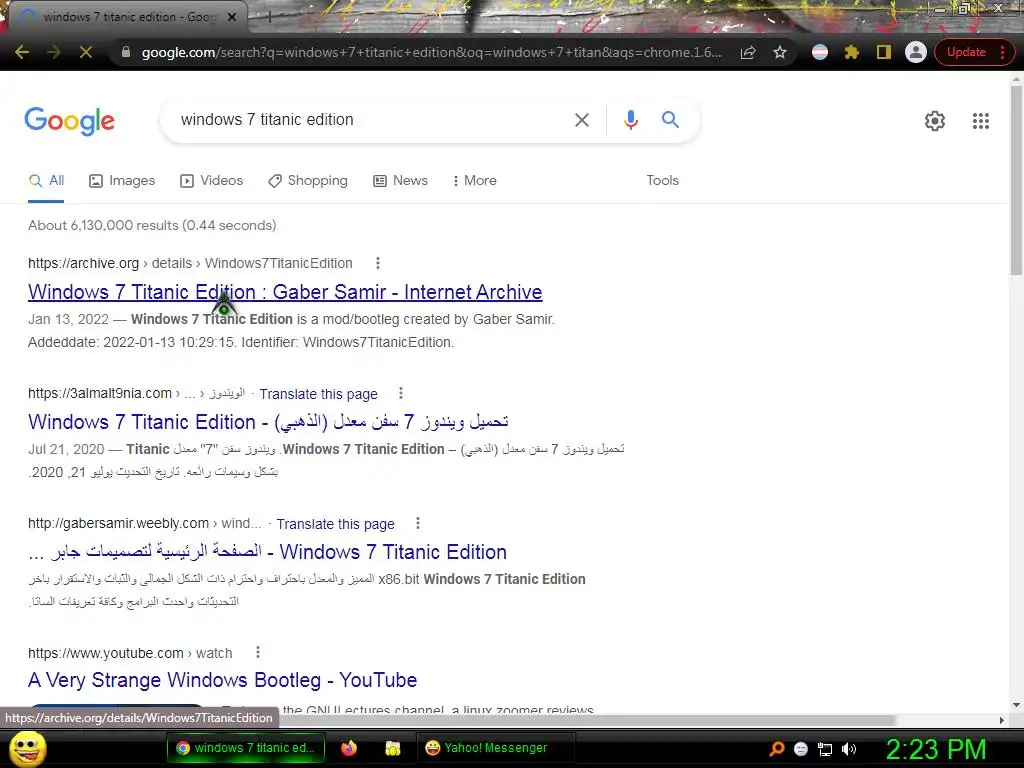View site info via the lock icon
Image resolution: width=1024 pixels, height=768 pixels.
click(126, 52)
